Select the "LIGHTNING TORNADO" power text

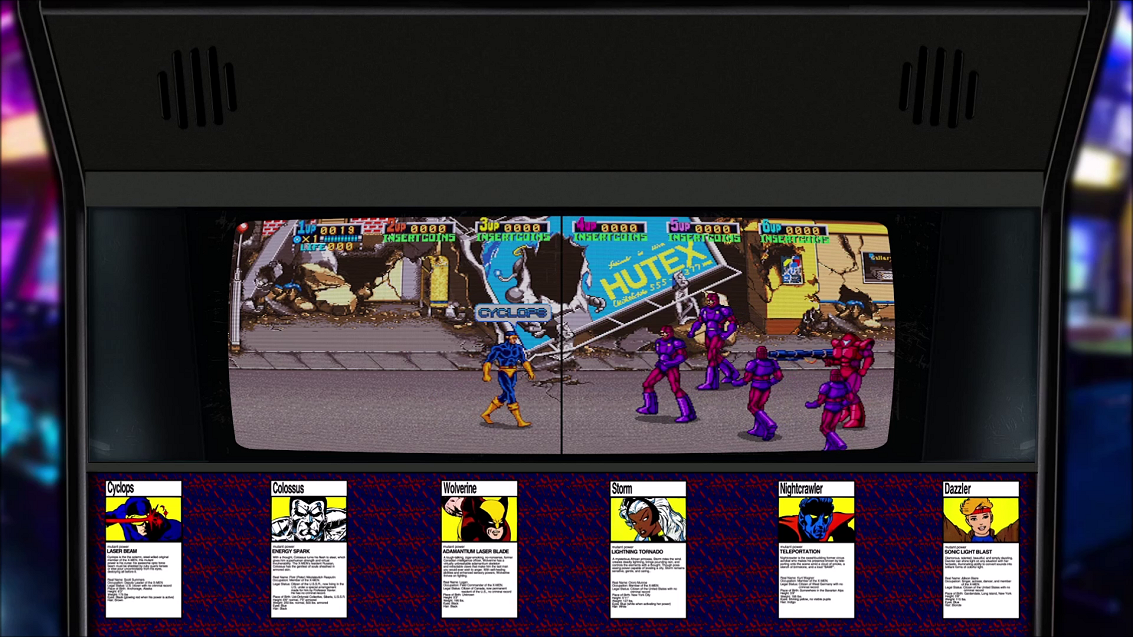click(x=637, y=552)
